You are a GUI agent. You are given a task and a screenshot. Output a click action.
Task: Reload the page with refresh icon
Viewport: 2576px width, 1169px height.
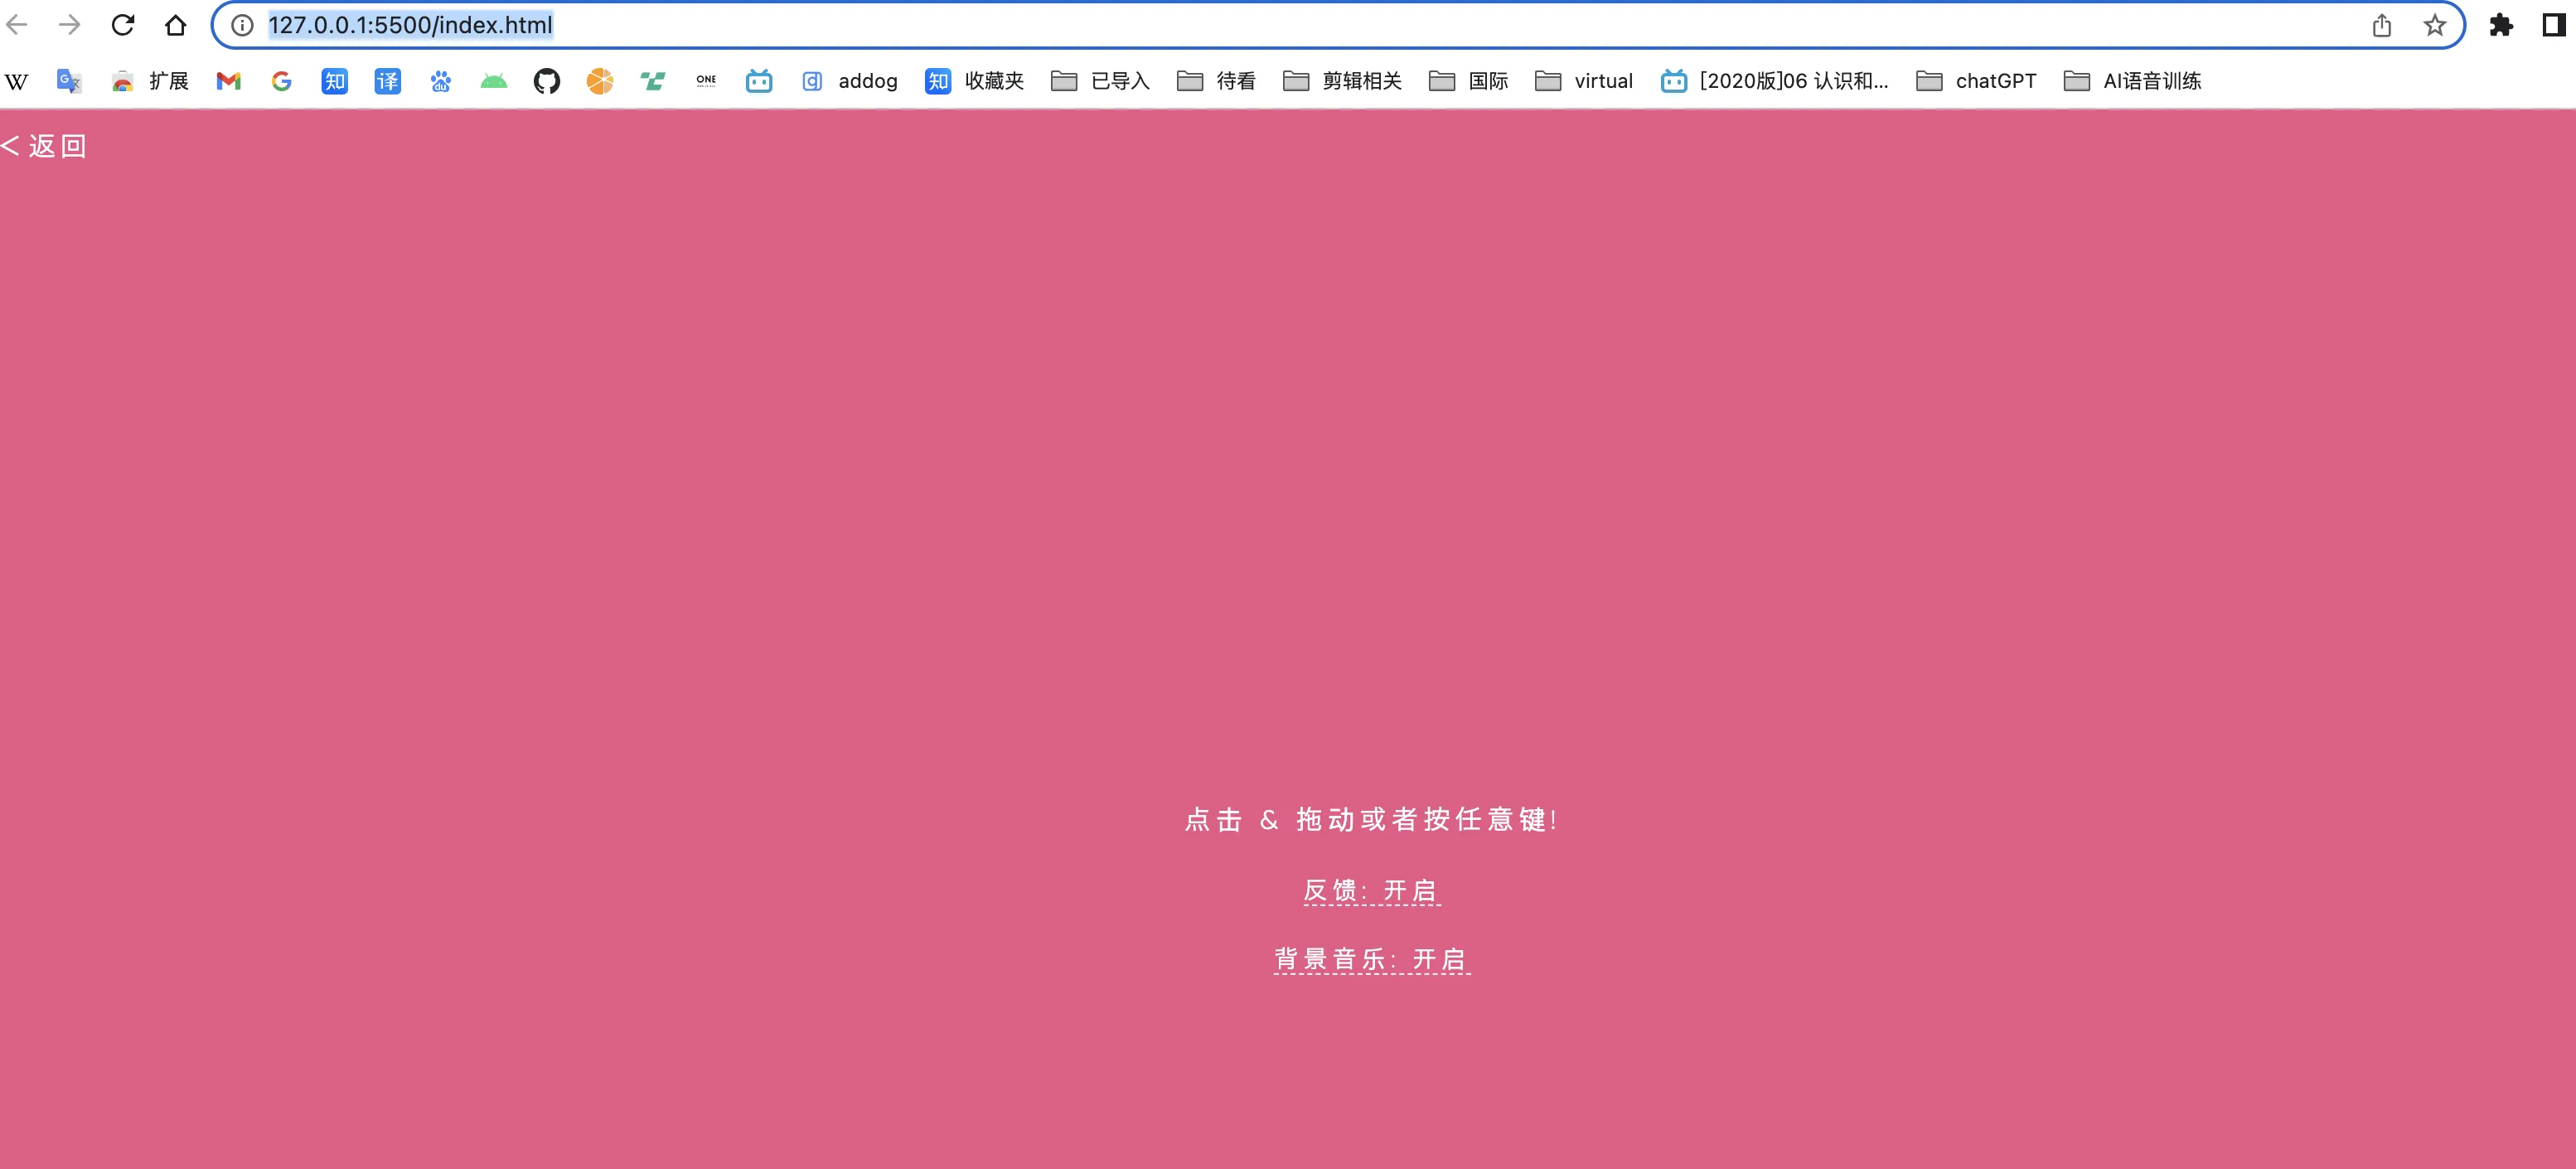123,25
